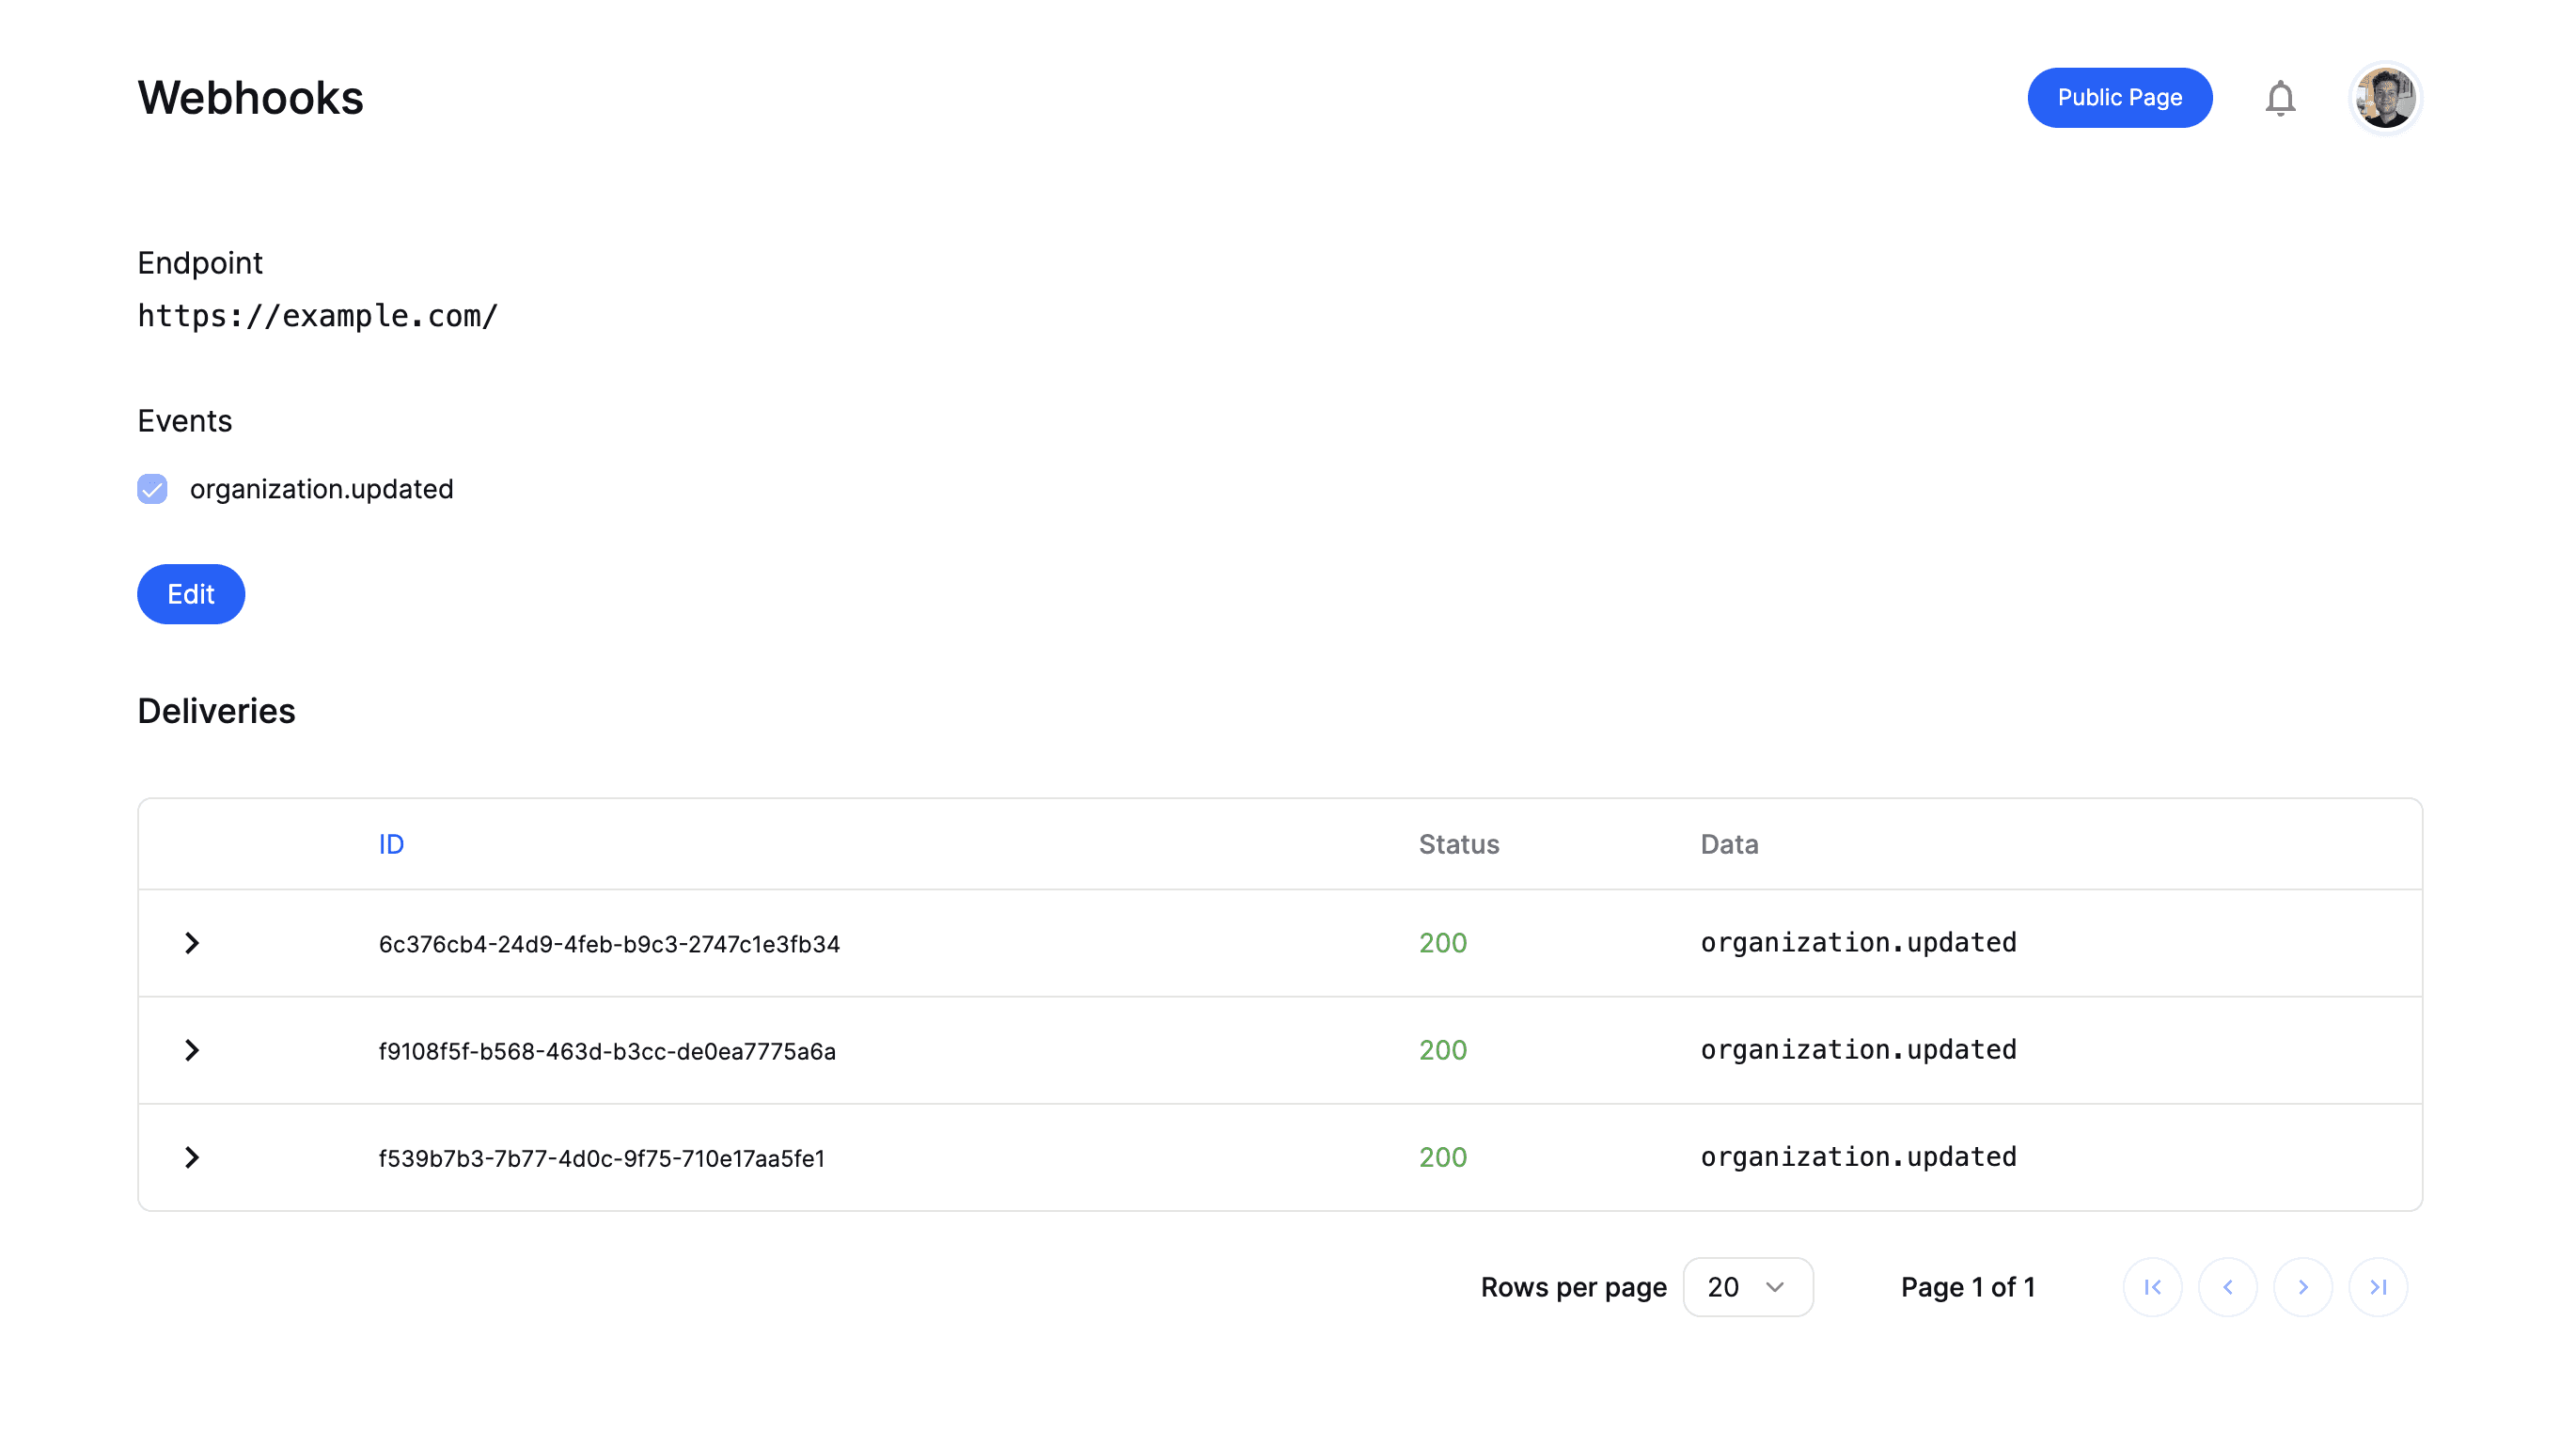Click the endpoint URL field
The image size is (2576, 1431).
(319, 316)
